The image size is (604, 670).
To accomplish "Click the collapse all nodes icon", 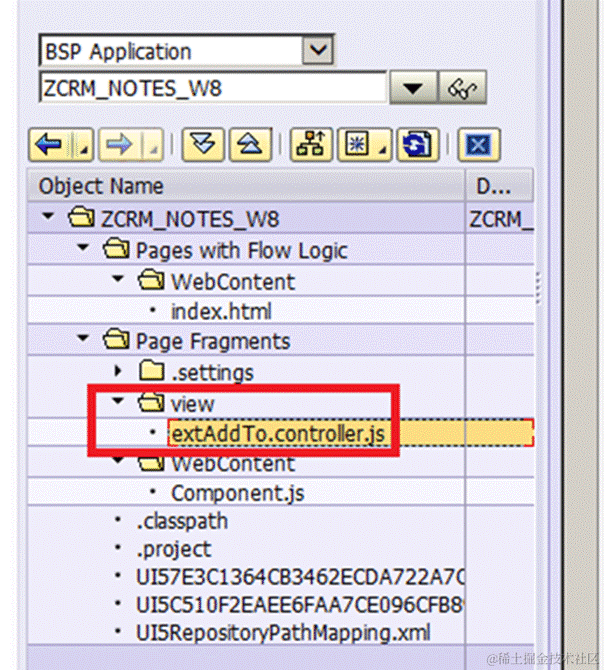I will tap(250, 145).
